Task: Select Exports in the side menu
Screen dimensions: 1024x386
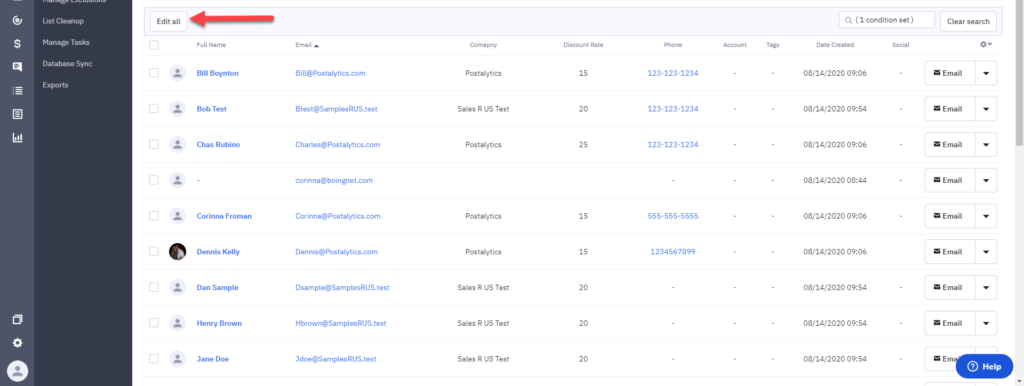Action: 56,85
